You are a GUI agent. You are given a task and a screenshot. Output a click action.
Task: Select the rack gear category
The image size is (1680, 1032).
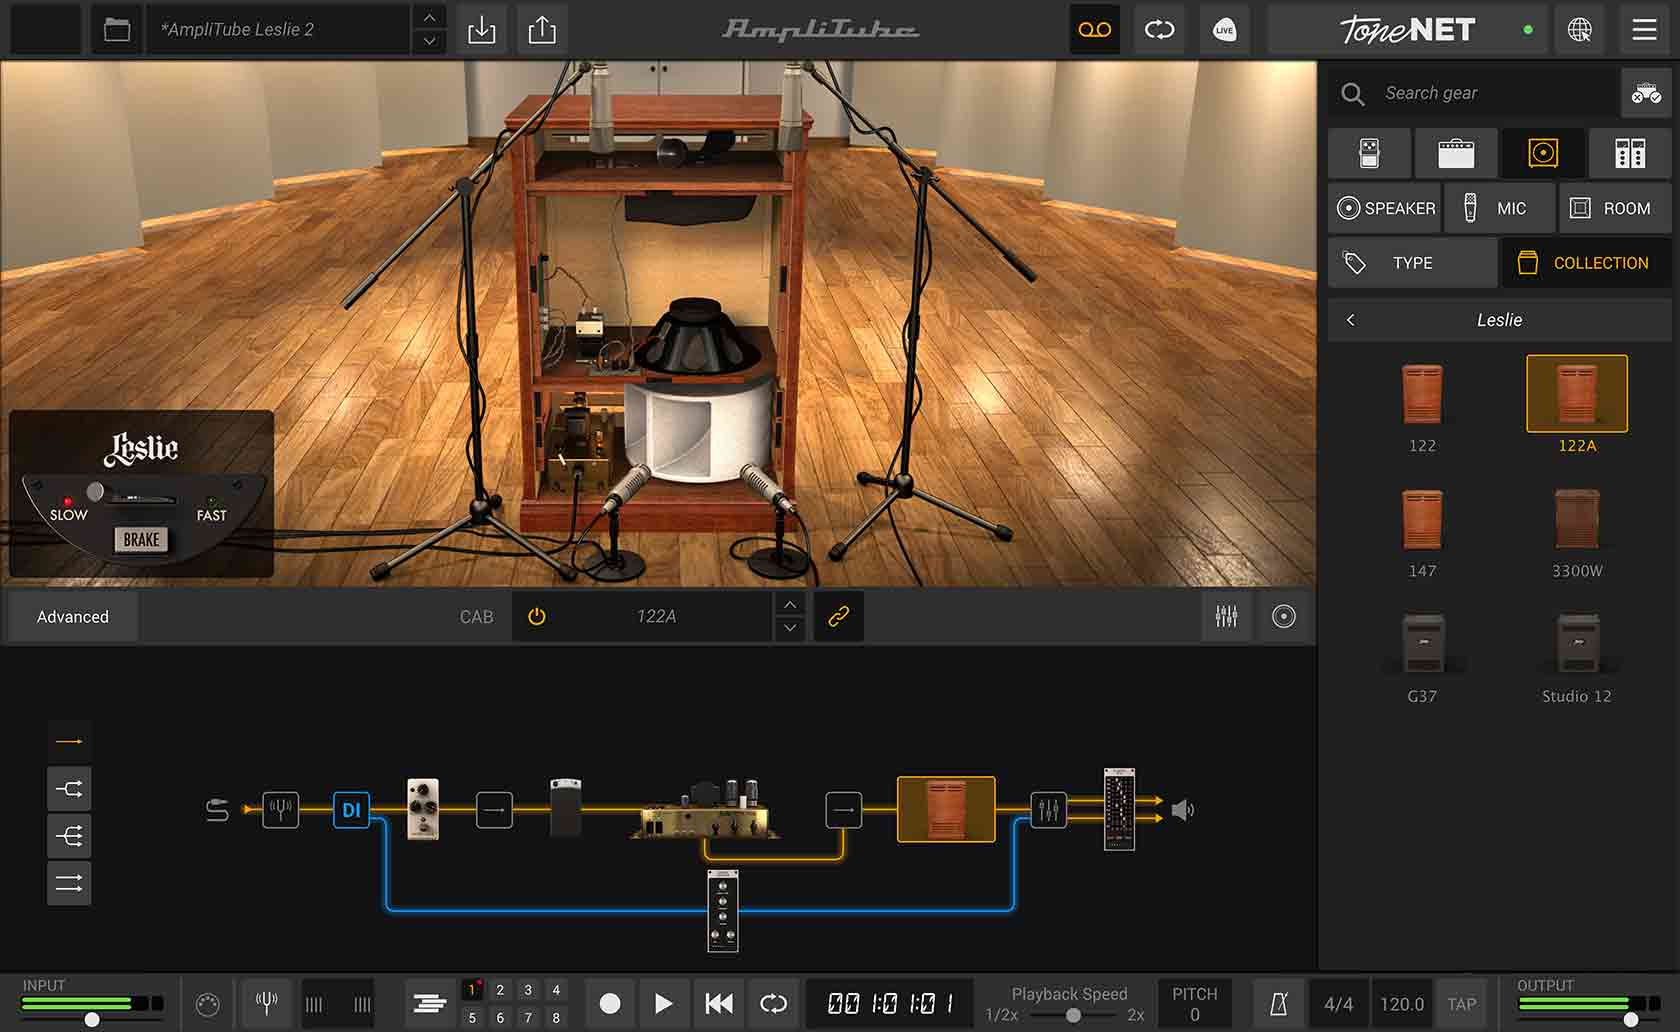(x=1630, y=153)
